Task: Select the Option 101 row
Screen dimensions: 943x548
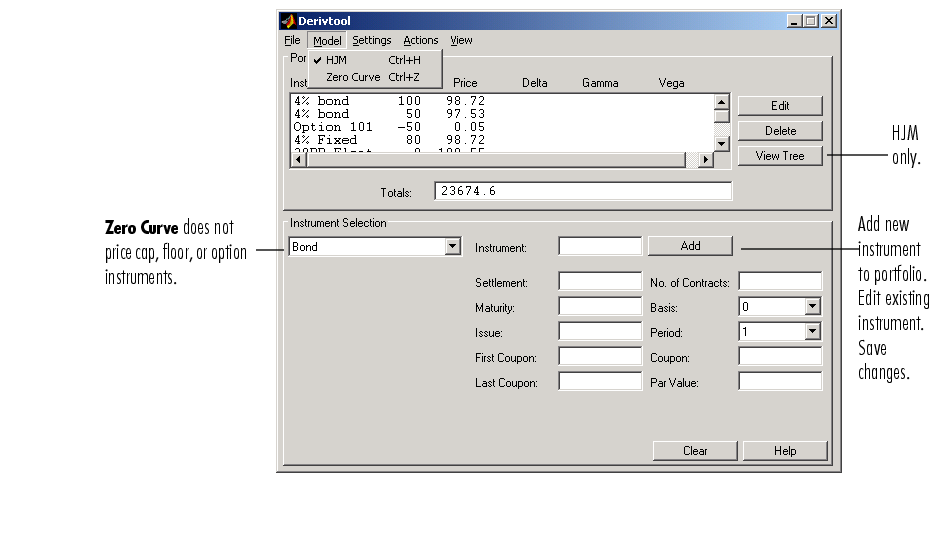Action: tap(502, 127)
